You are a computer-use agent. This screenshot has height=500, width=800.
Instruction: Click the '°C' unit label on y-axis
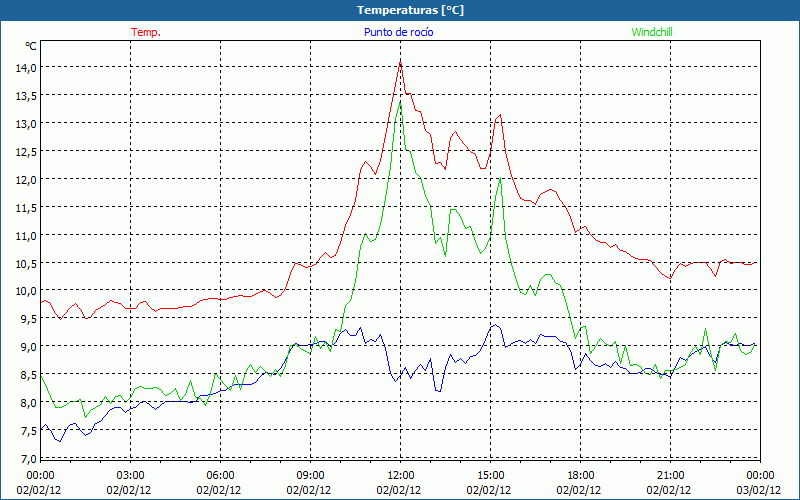(31, 46)
